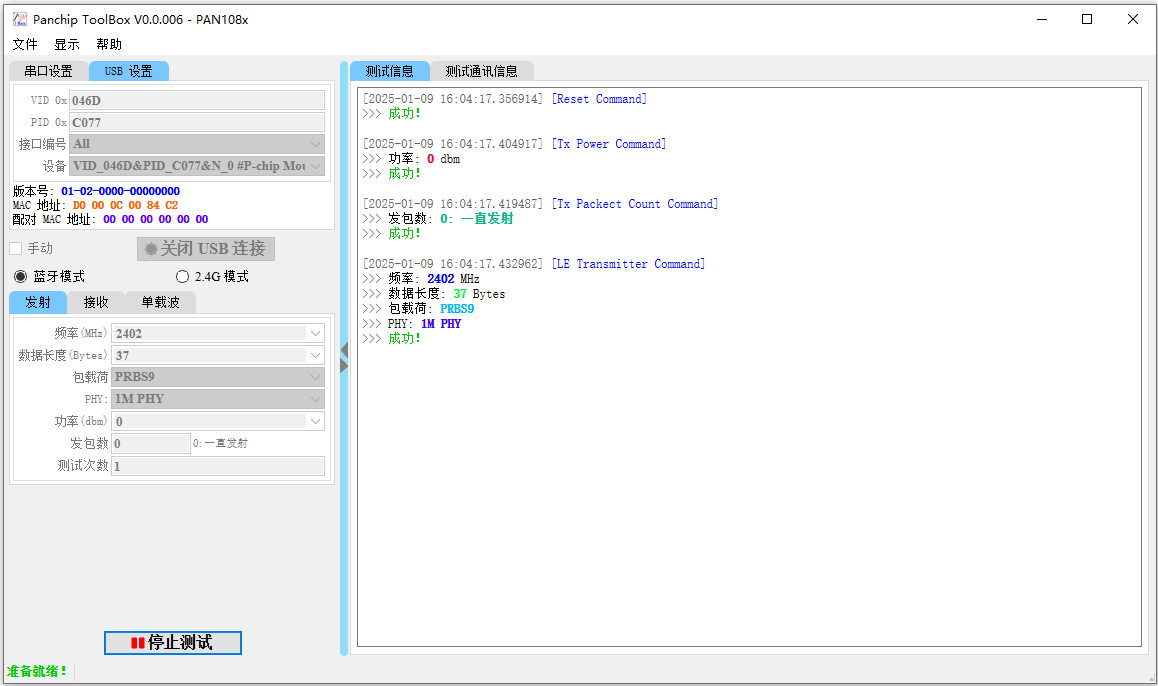
Task: Select the 测试通讯信息 tab
Action: (x=482, y=71)
